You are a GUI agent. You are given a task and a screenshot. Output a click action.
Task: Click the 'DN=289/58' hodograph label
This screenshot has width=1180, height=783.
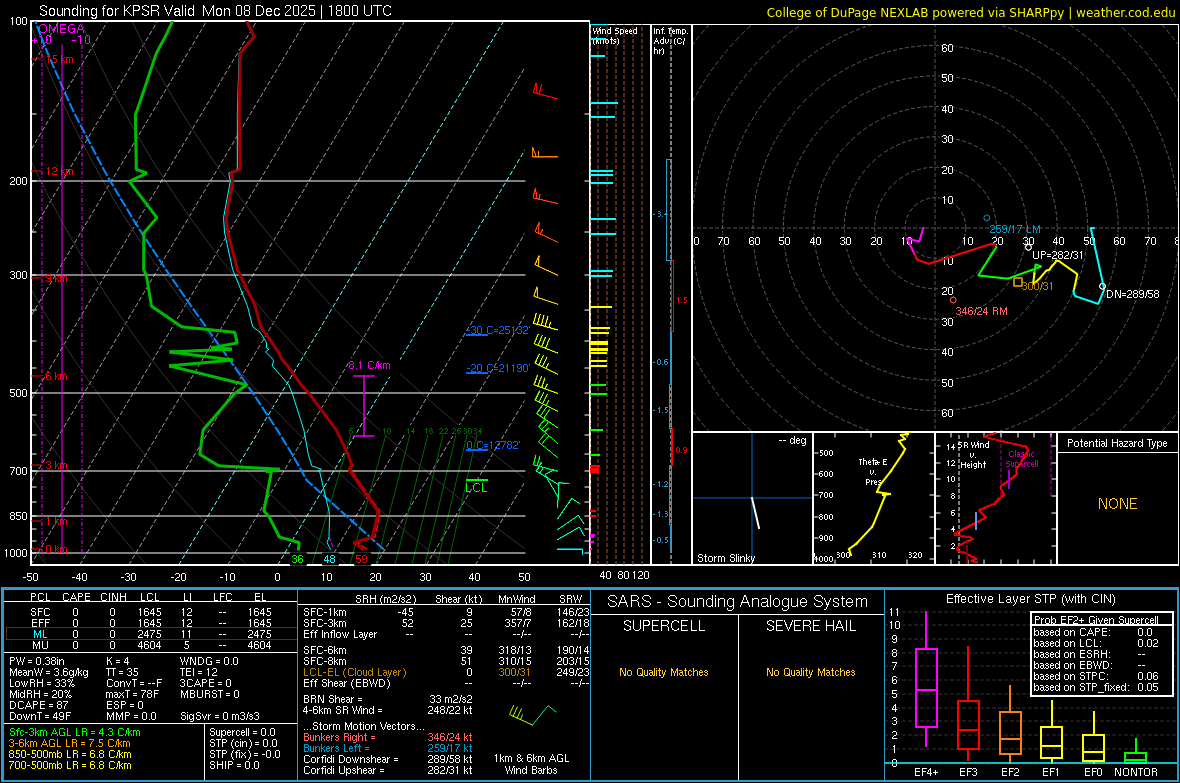tap(1133, 294)
